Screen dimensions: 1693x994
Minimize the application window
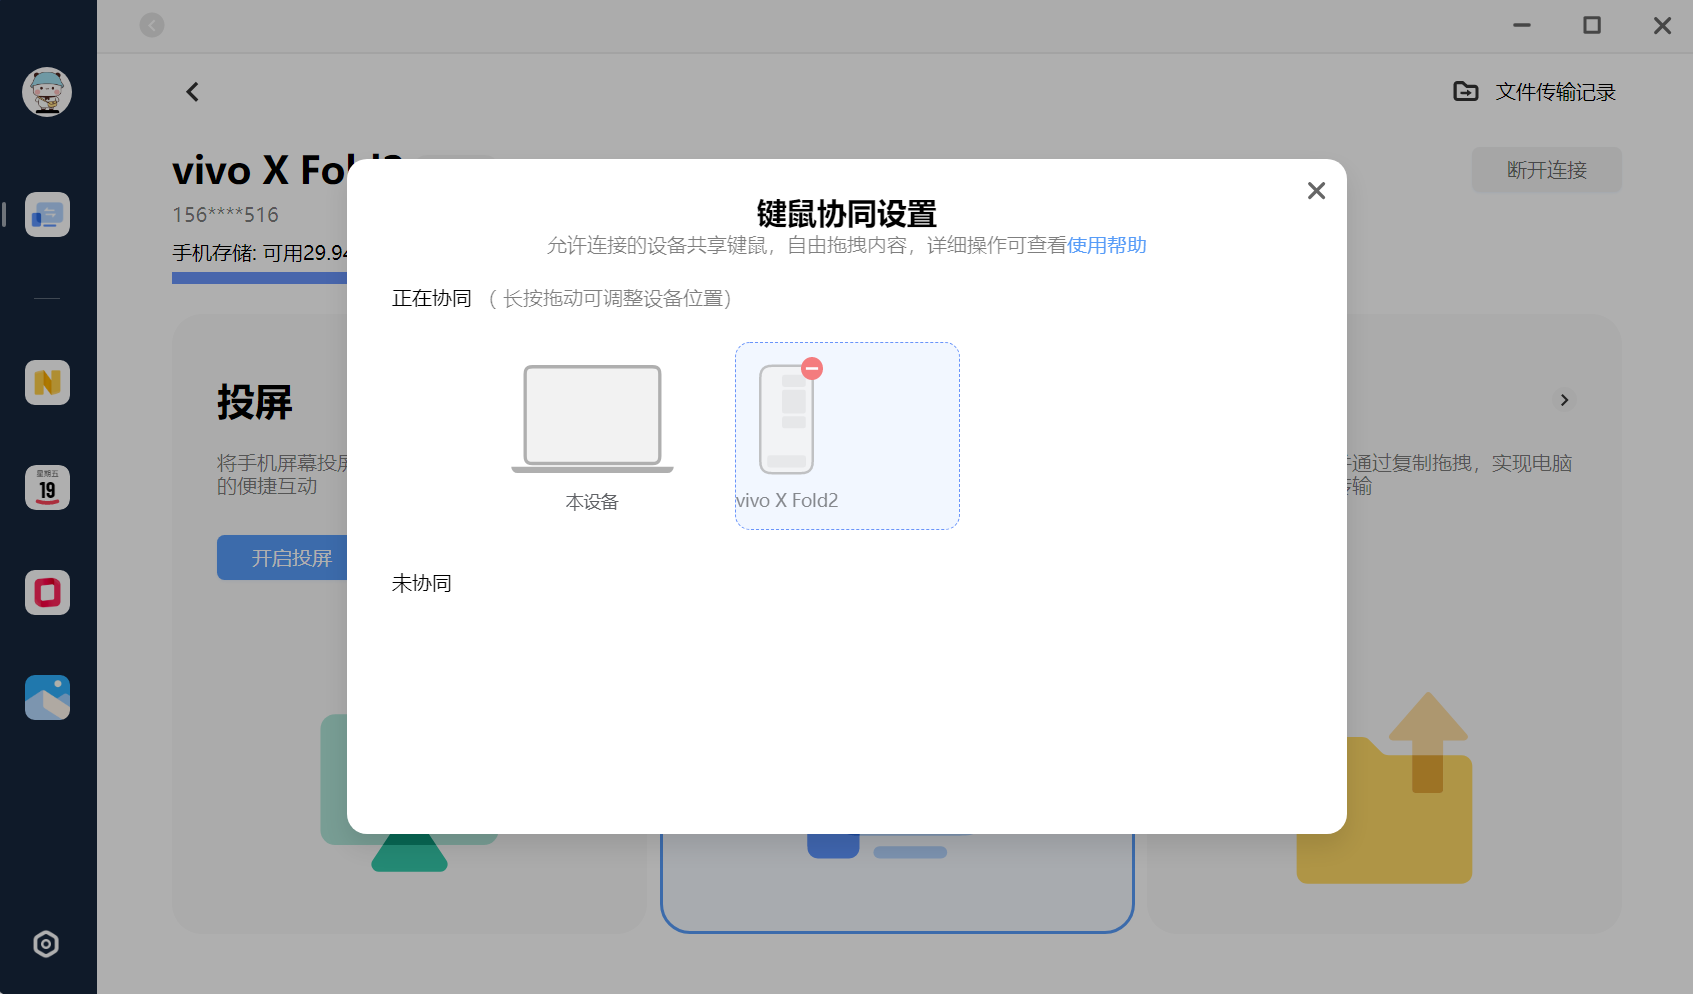pyautogui.click(x=1522, y=25)
